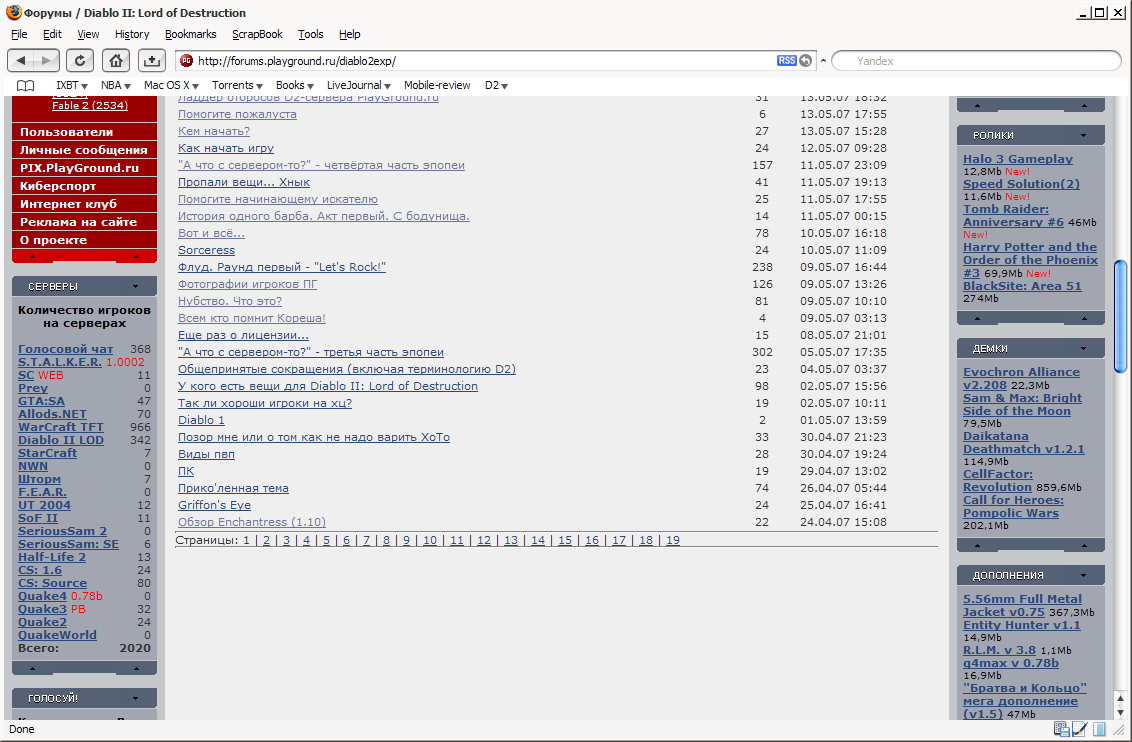Image resolution: width=1132 pixels, height=742 pixels.
Task: Collapse the ДОПОЛНЕНИЯ panel arrow
Action: (x=1083, y=575)
